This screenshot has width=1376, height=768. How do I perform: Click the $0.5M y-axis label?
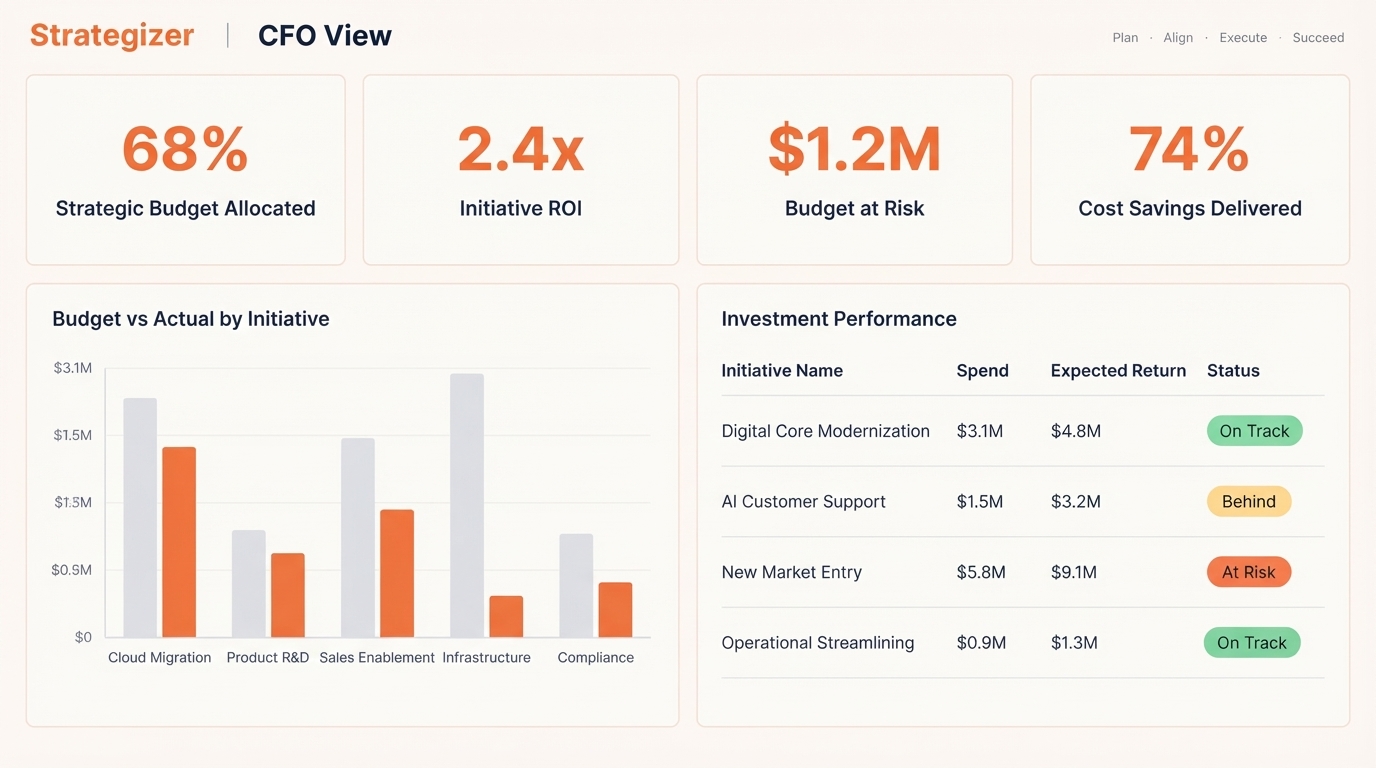pos(72,570)
